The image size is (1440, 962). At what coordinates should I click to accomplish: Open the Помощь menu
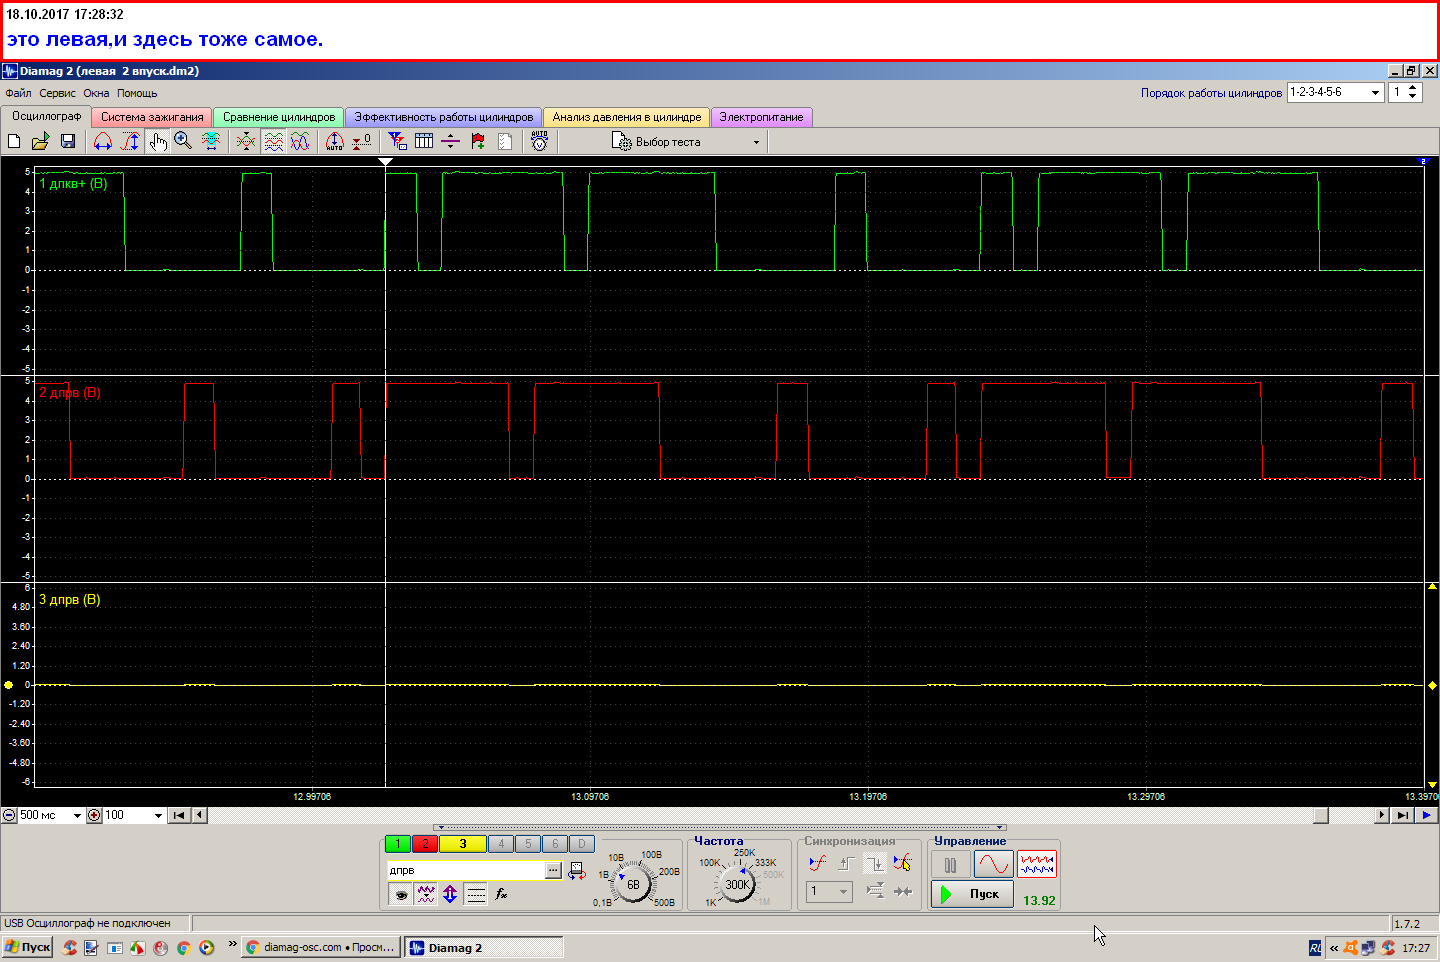137,93
